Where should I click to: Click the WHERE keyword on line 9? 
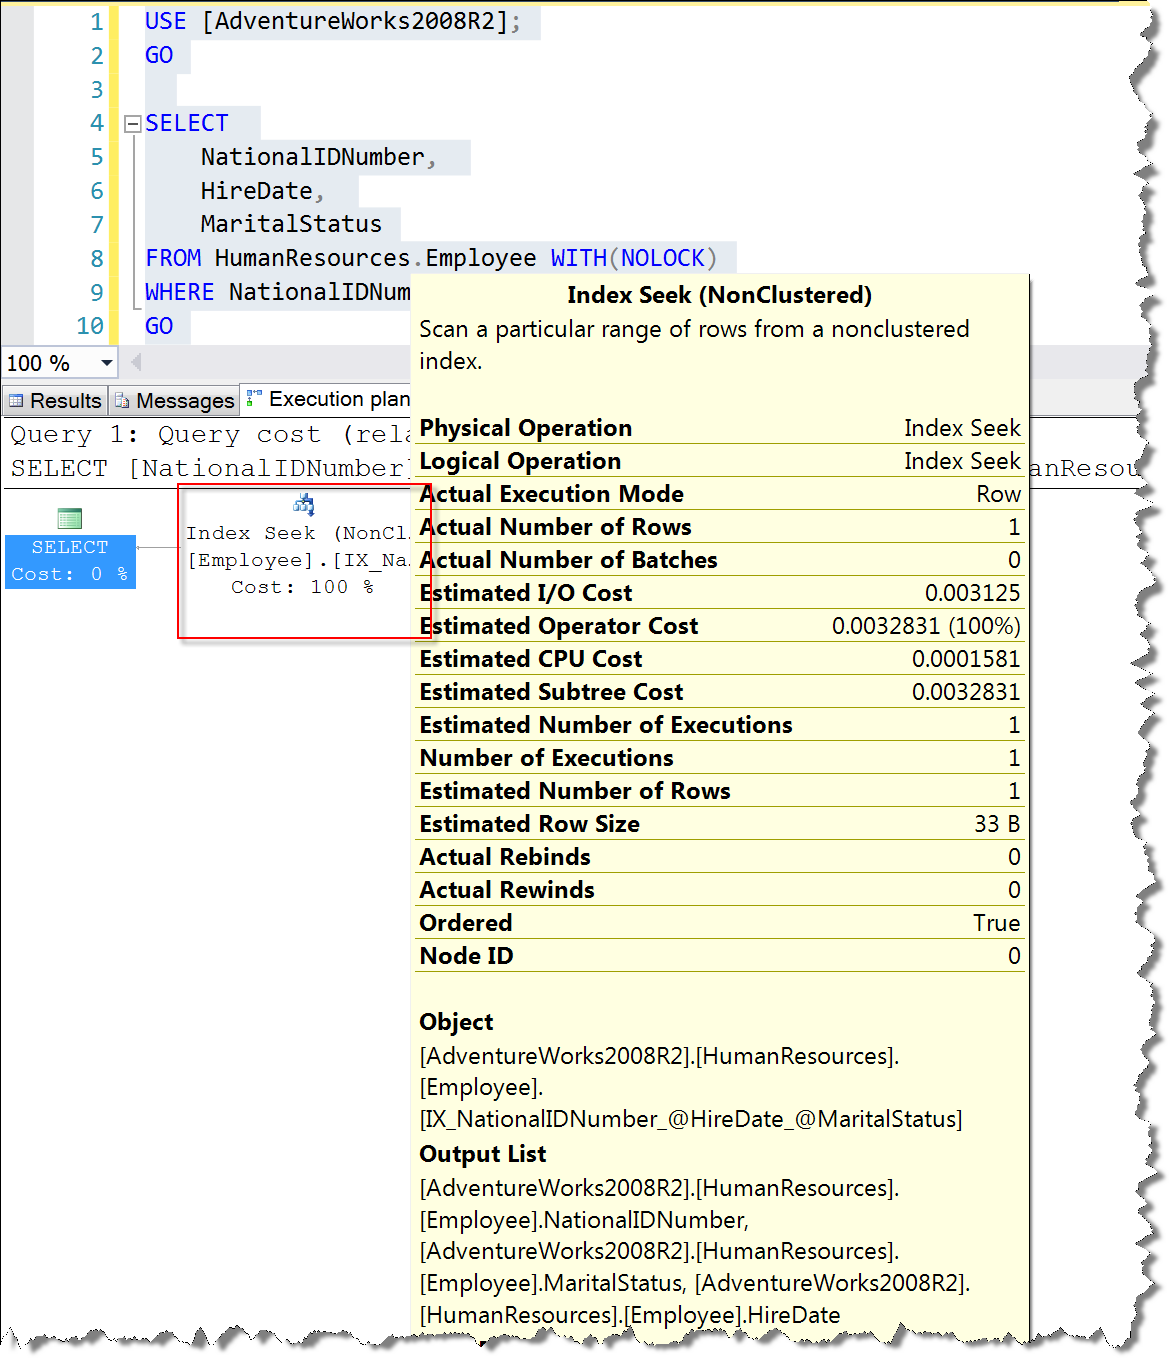pos(180,293)
